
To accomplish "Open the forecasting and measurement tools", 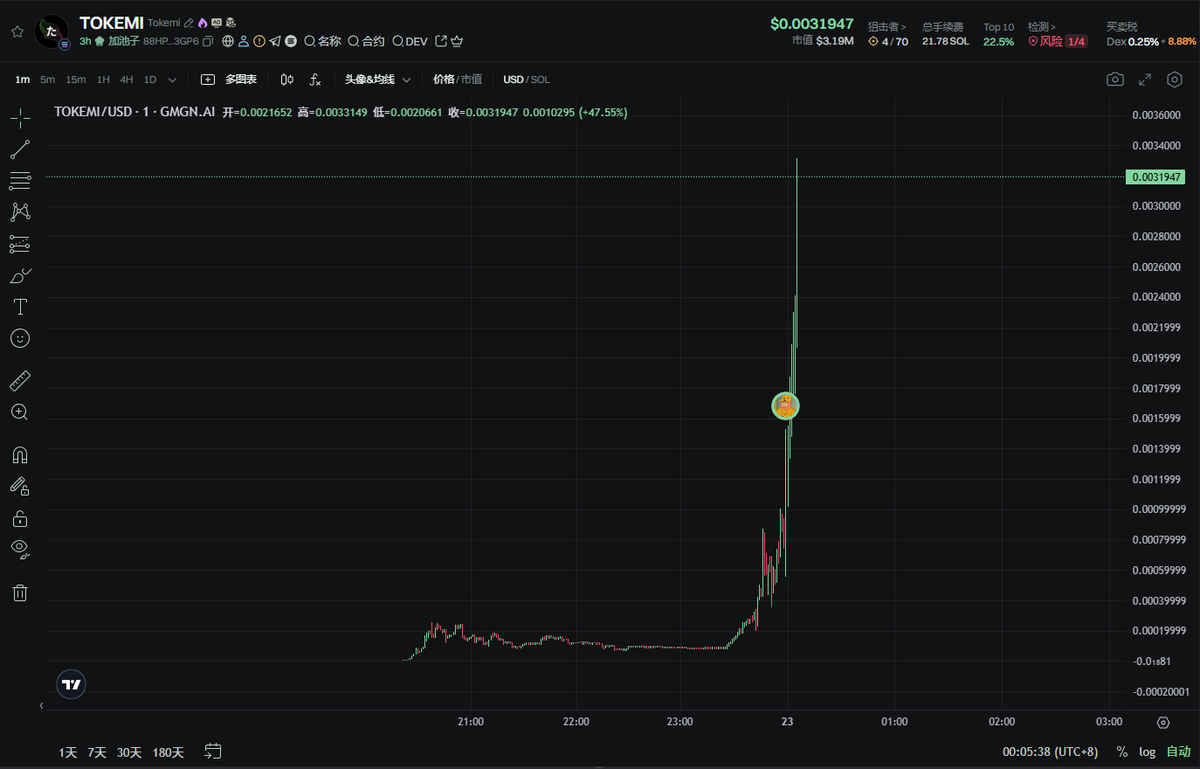I will point(20,244).
